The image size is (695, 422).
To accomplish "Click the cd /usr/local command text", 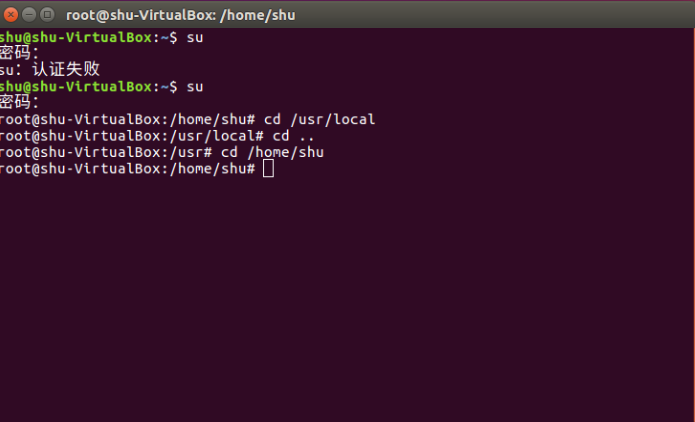I will click(x=320, y=119).
